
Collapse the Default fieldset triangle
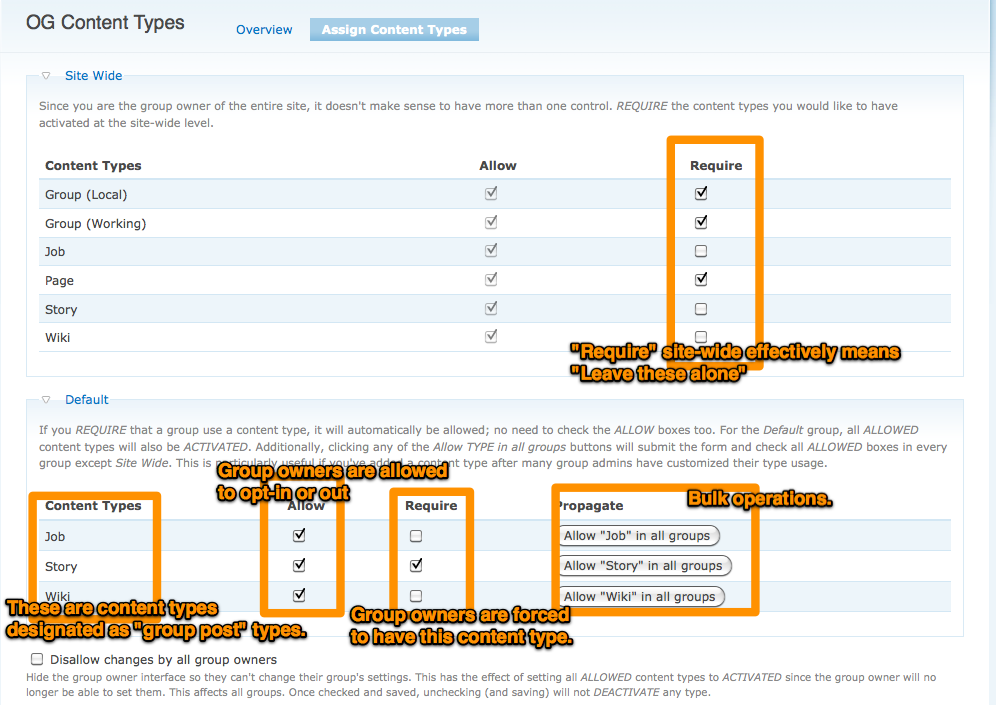(x=46, y=400)
